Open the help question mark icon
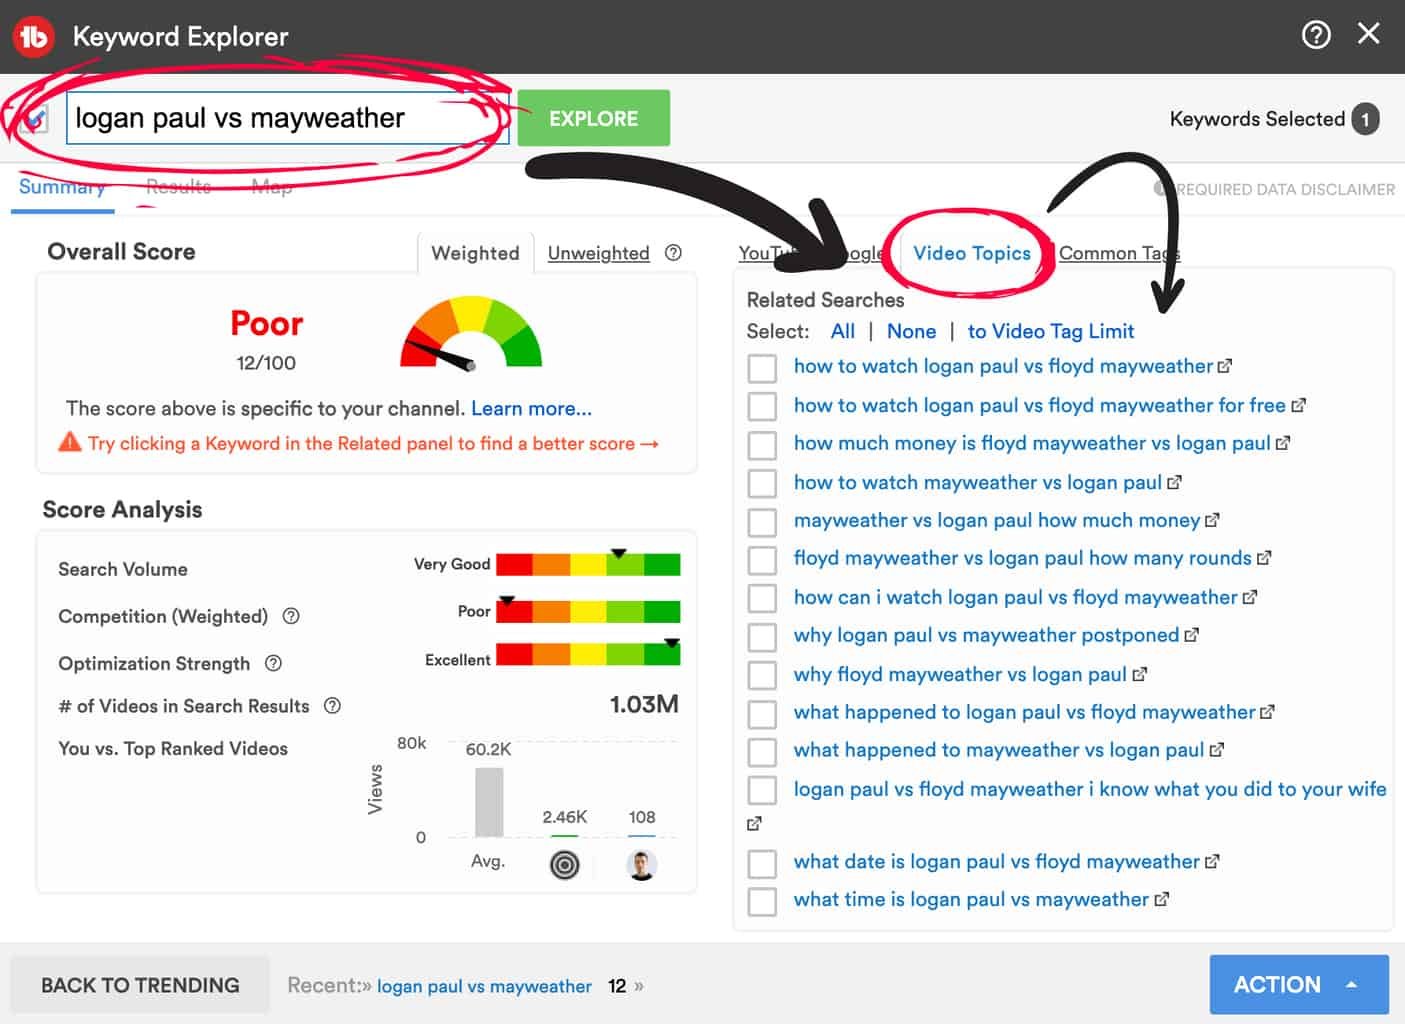 click(1316, 35)
